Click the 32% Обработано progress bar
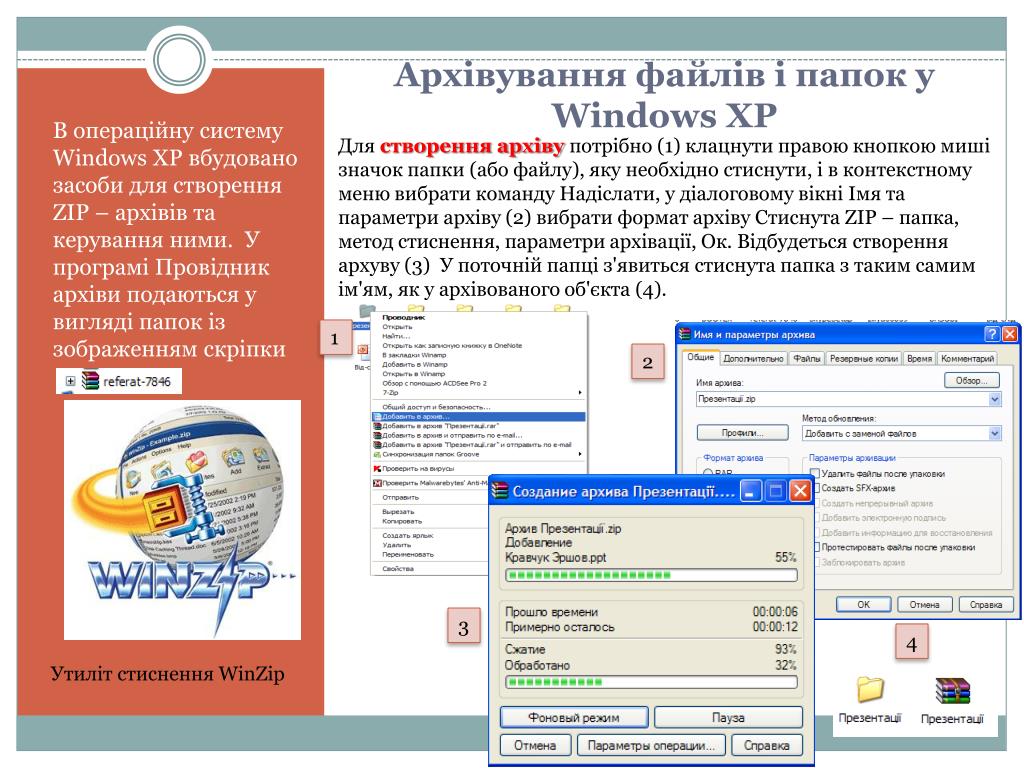The height and width of the screenshot is (768, 1024). pyautogui.click(x=651, y=682)
